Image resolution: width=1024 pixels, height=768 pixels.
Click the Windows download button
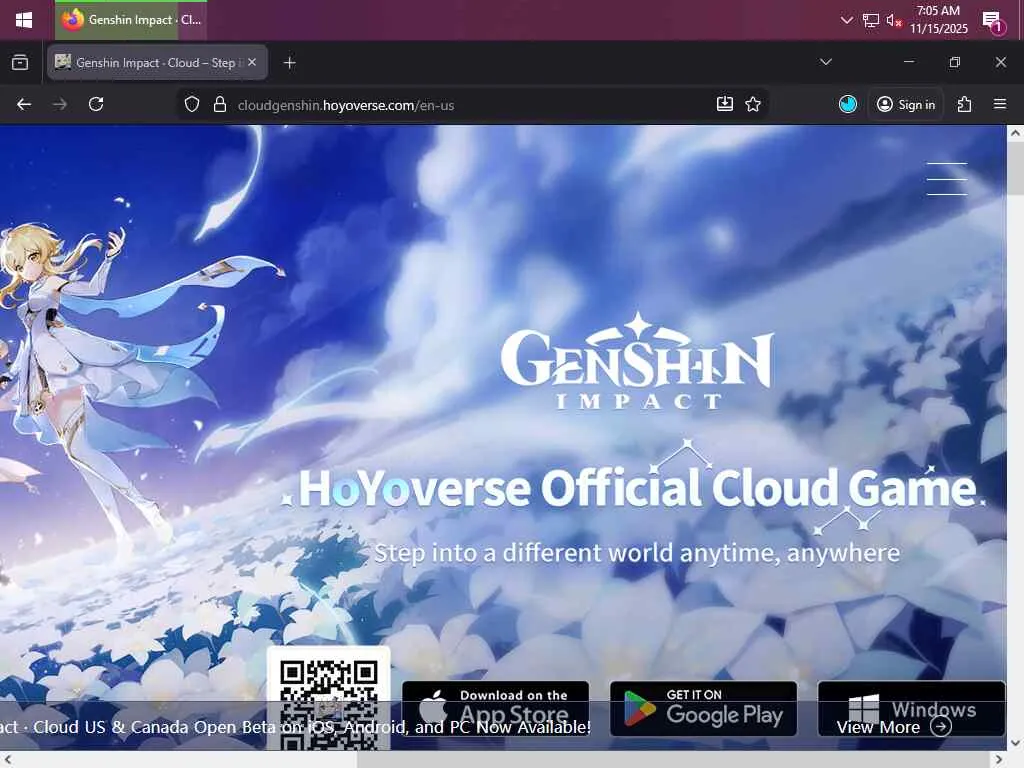point(911,709)
